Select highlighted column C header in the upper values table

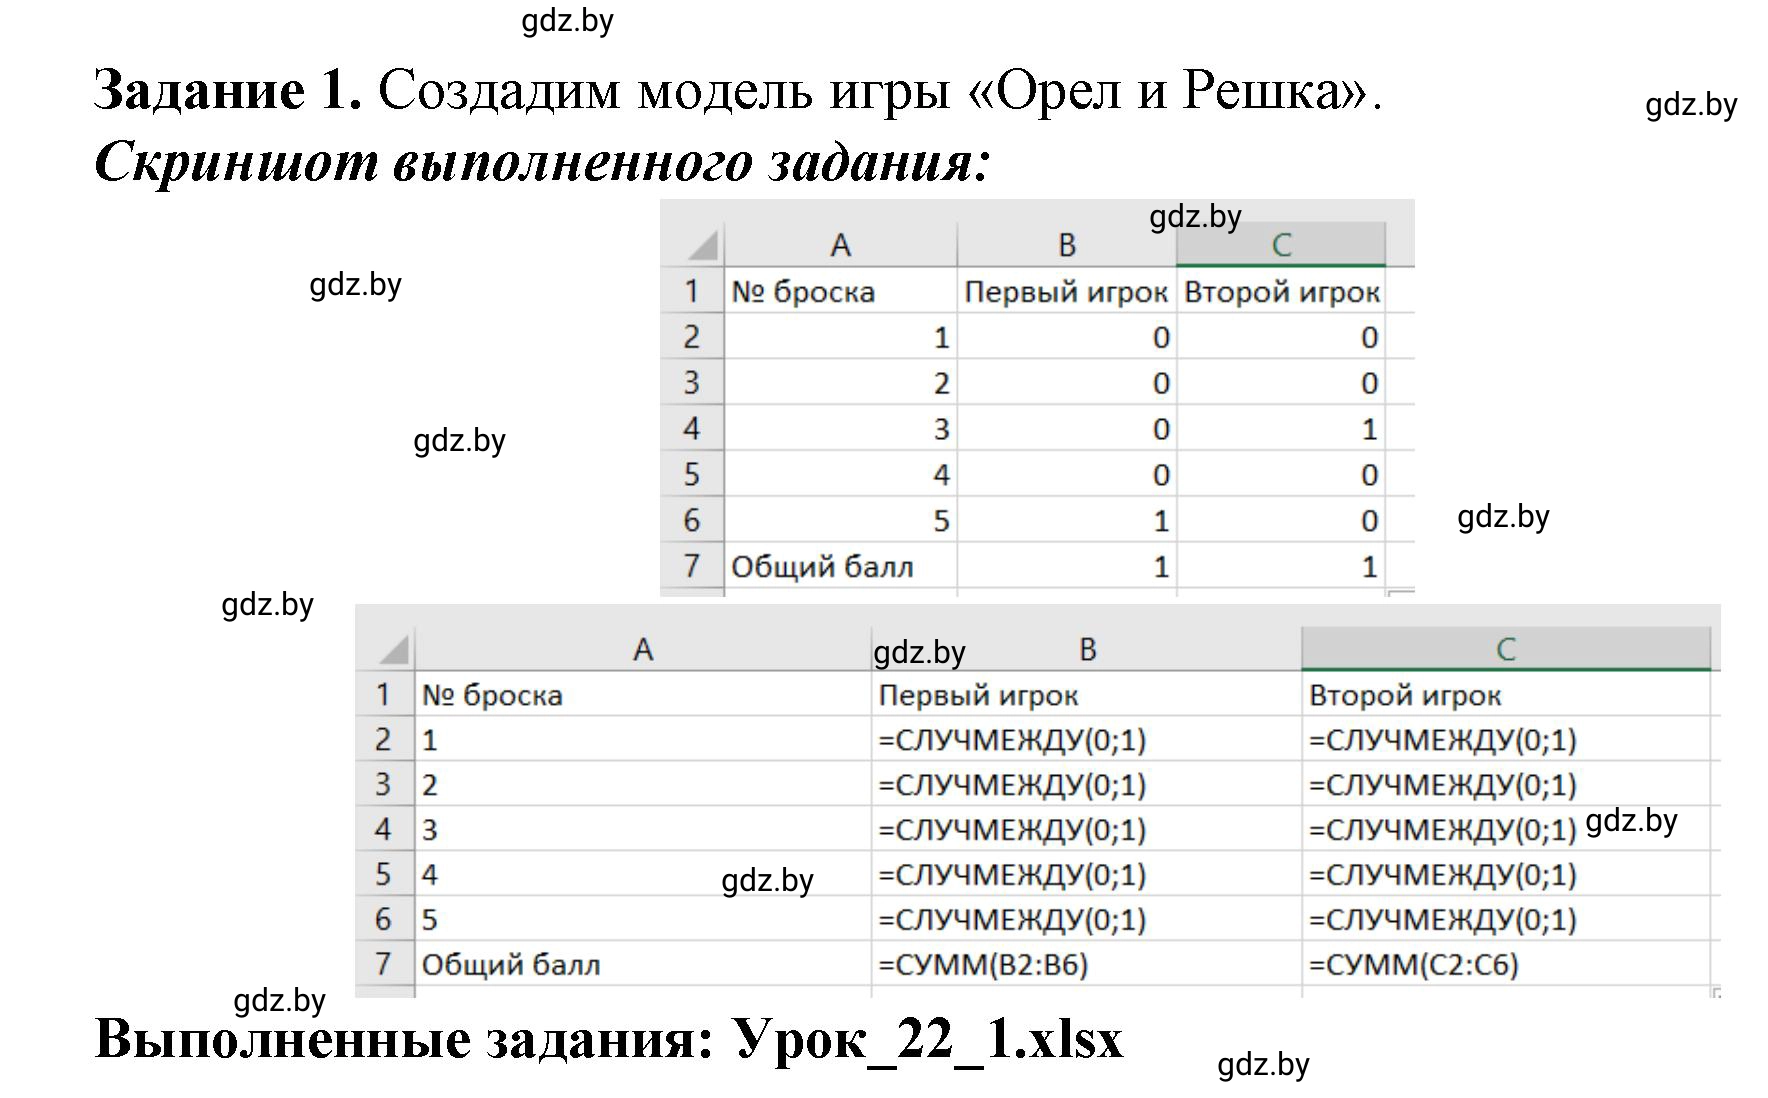coord(1281,244)
